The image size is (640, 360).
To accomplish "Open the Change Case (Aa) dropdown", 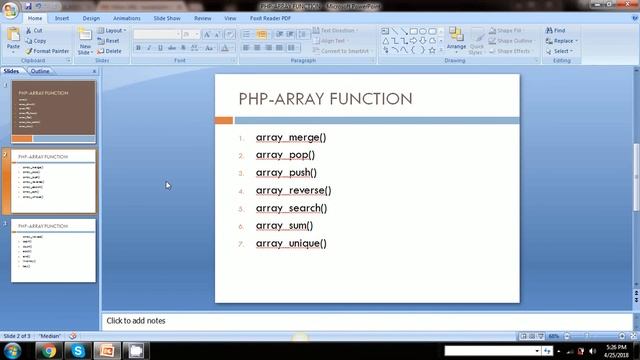I will pyautogui.click(x=210, y=48).
